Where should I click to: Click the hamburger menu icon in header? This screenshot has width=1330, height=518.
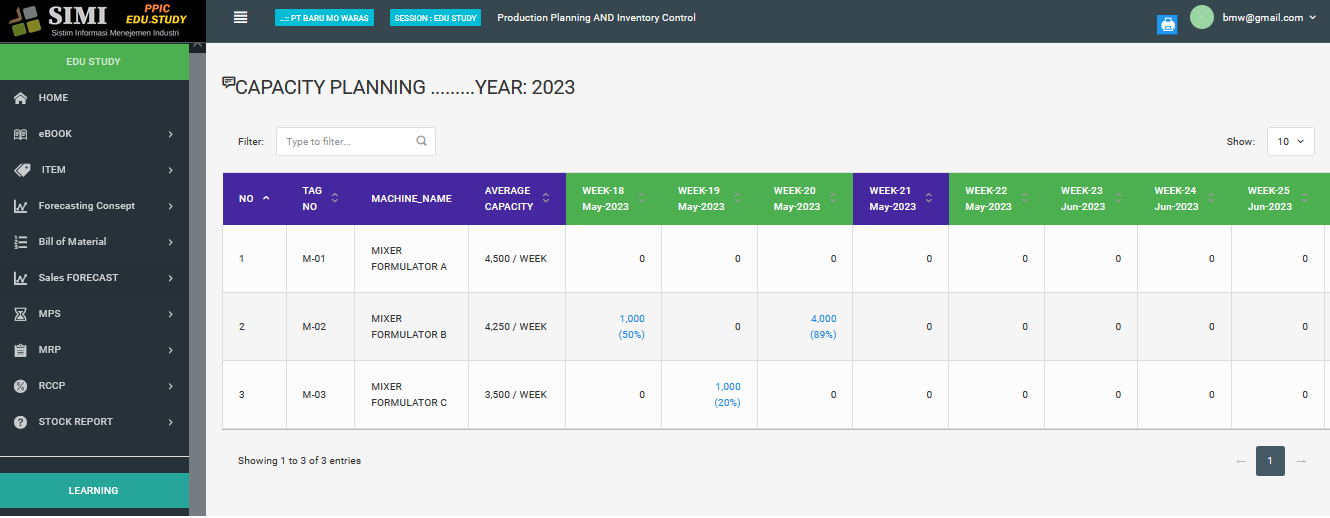(240, 17)
